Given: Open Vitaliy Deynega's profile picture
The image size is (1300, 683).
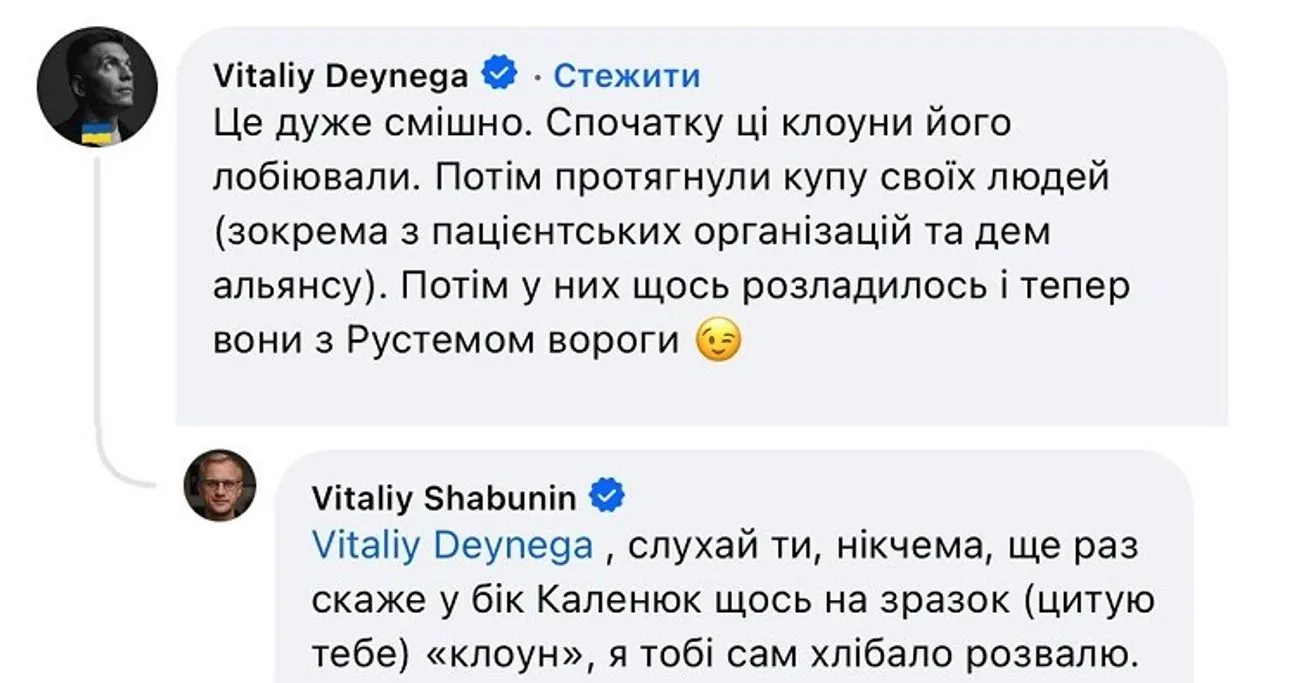Looking at the screenshot, I should click(x=97, y=86).
